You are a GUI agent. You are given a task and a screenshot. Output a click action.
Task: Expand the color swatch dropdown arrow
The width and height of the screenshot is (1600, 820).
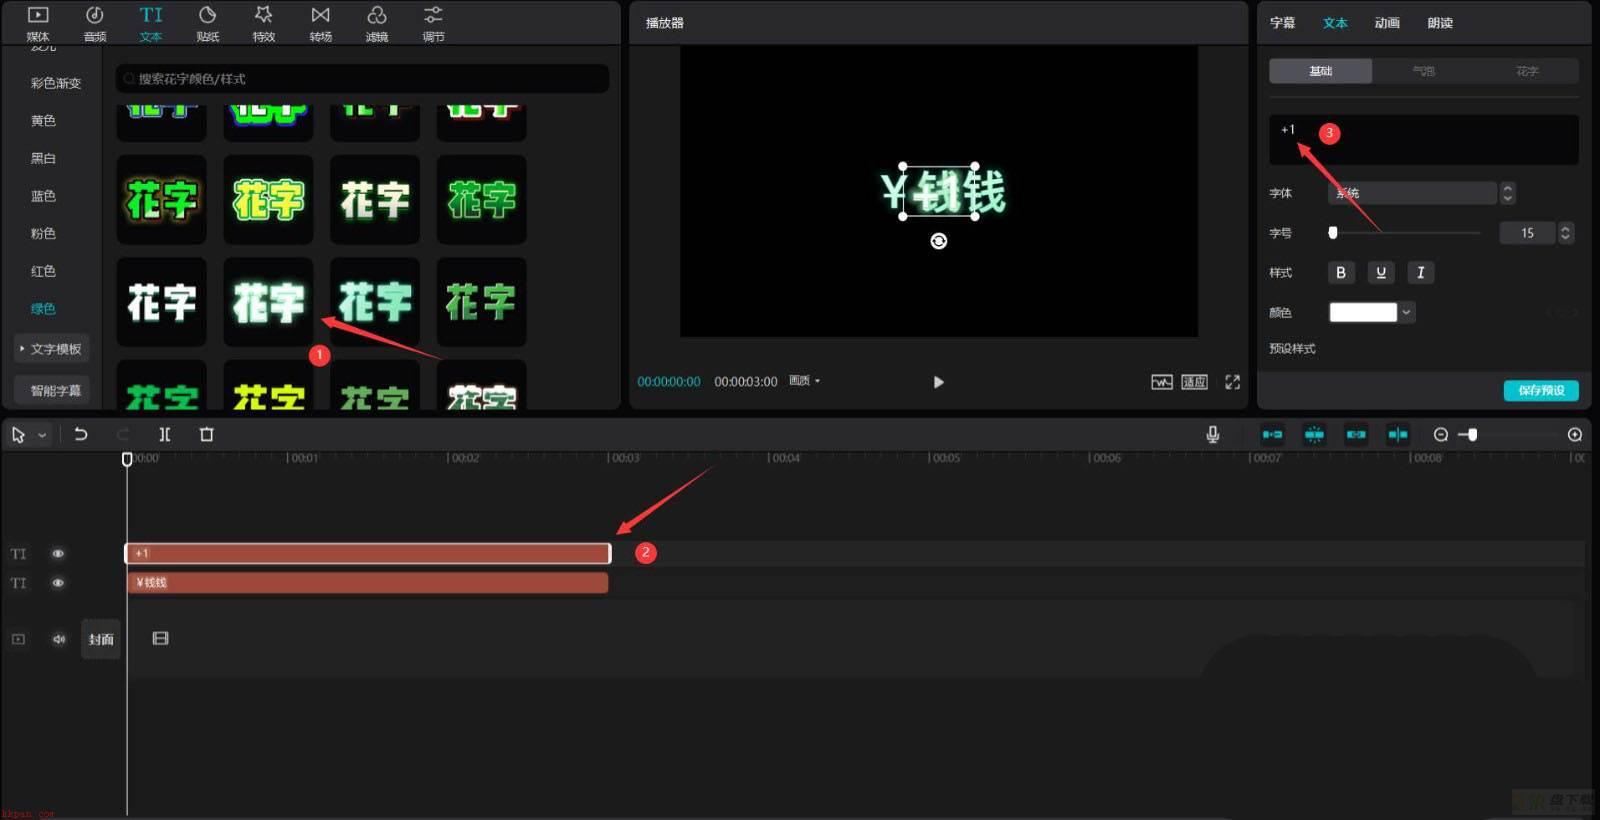[1406, 312]
